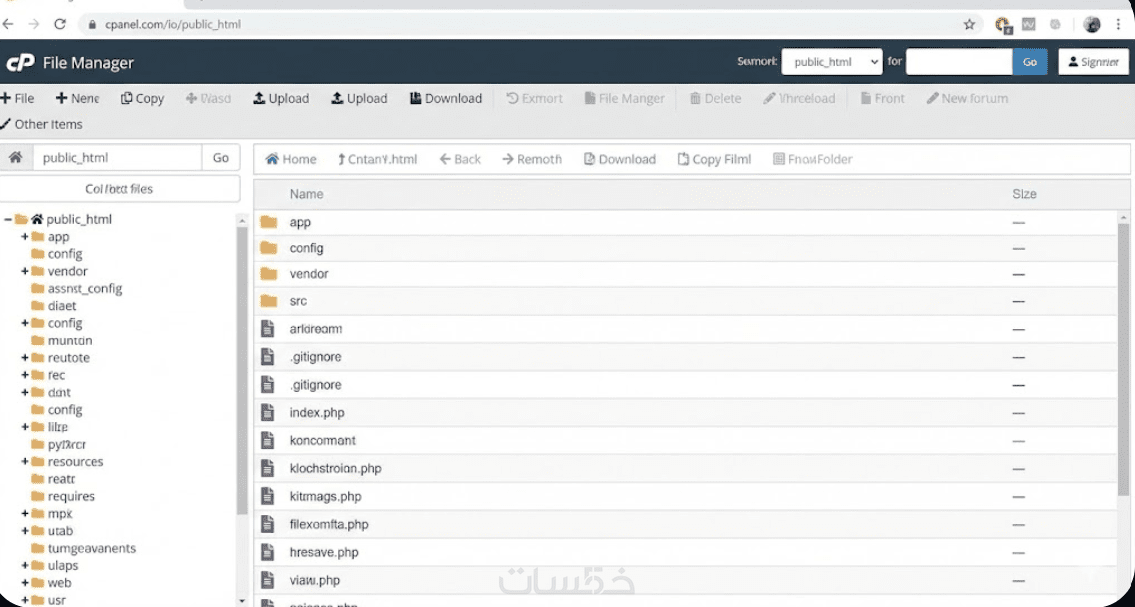Screen dimensions: 1135x607
Task: Click the Download toolbar item with disk icon
Action: (x=446, y=98)
